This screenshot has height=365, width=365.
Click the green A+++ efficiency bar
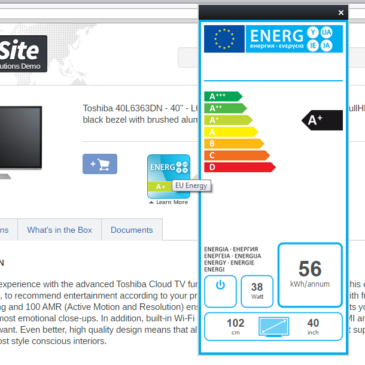(223, 96)
